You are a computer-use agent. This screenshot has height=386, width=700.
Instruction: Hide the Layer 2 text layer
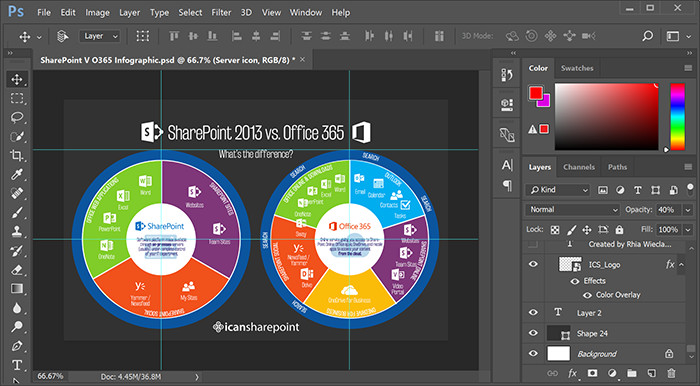533,312
